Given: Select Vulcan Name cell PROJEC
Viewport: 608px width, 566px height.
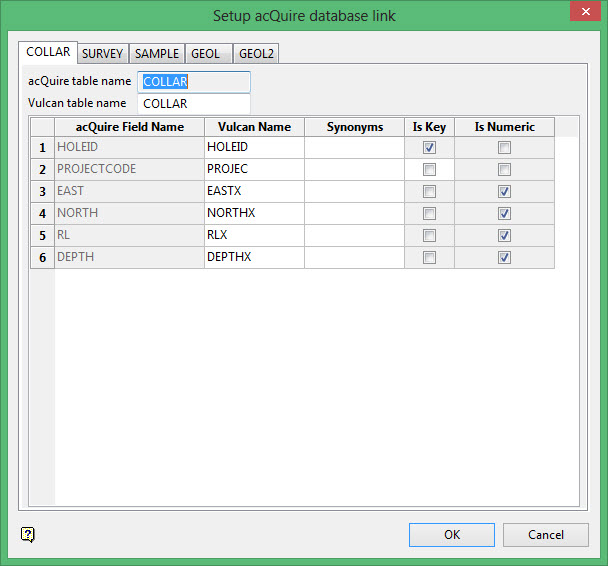Looking at the screenshot, I should [x=254, y=169].
